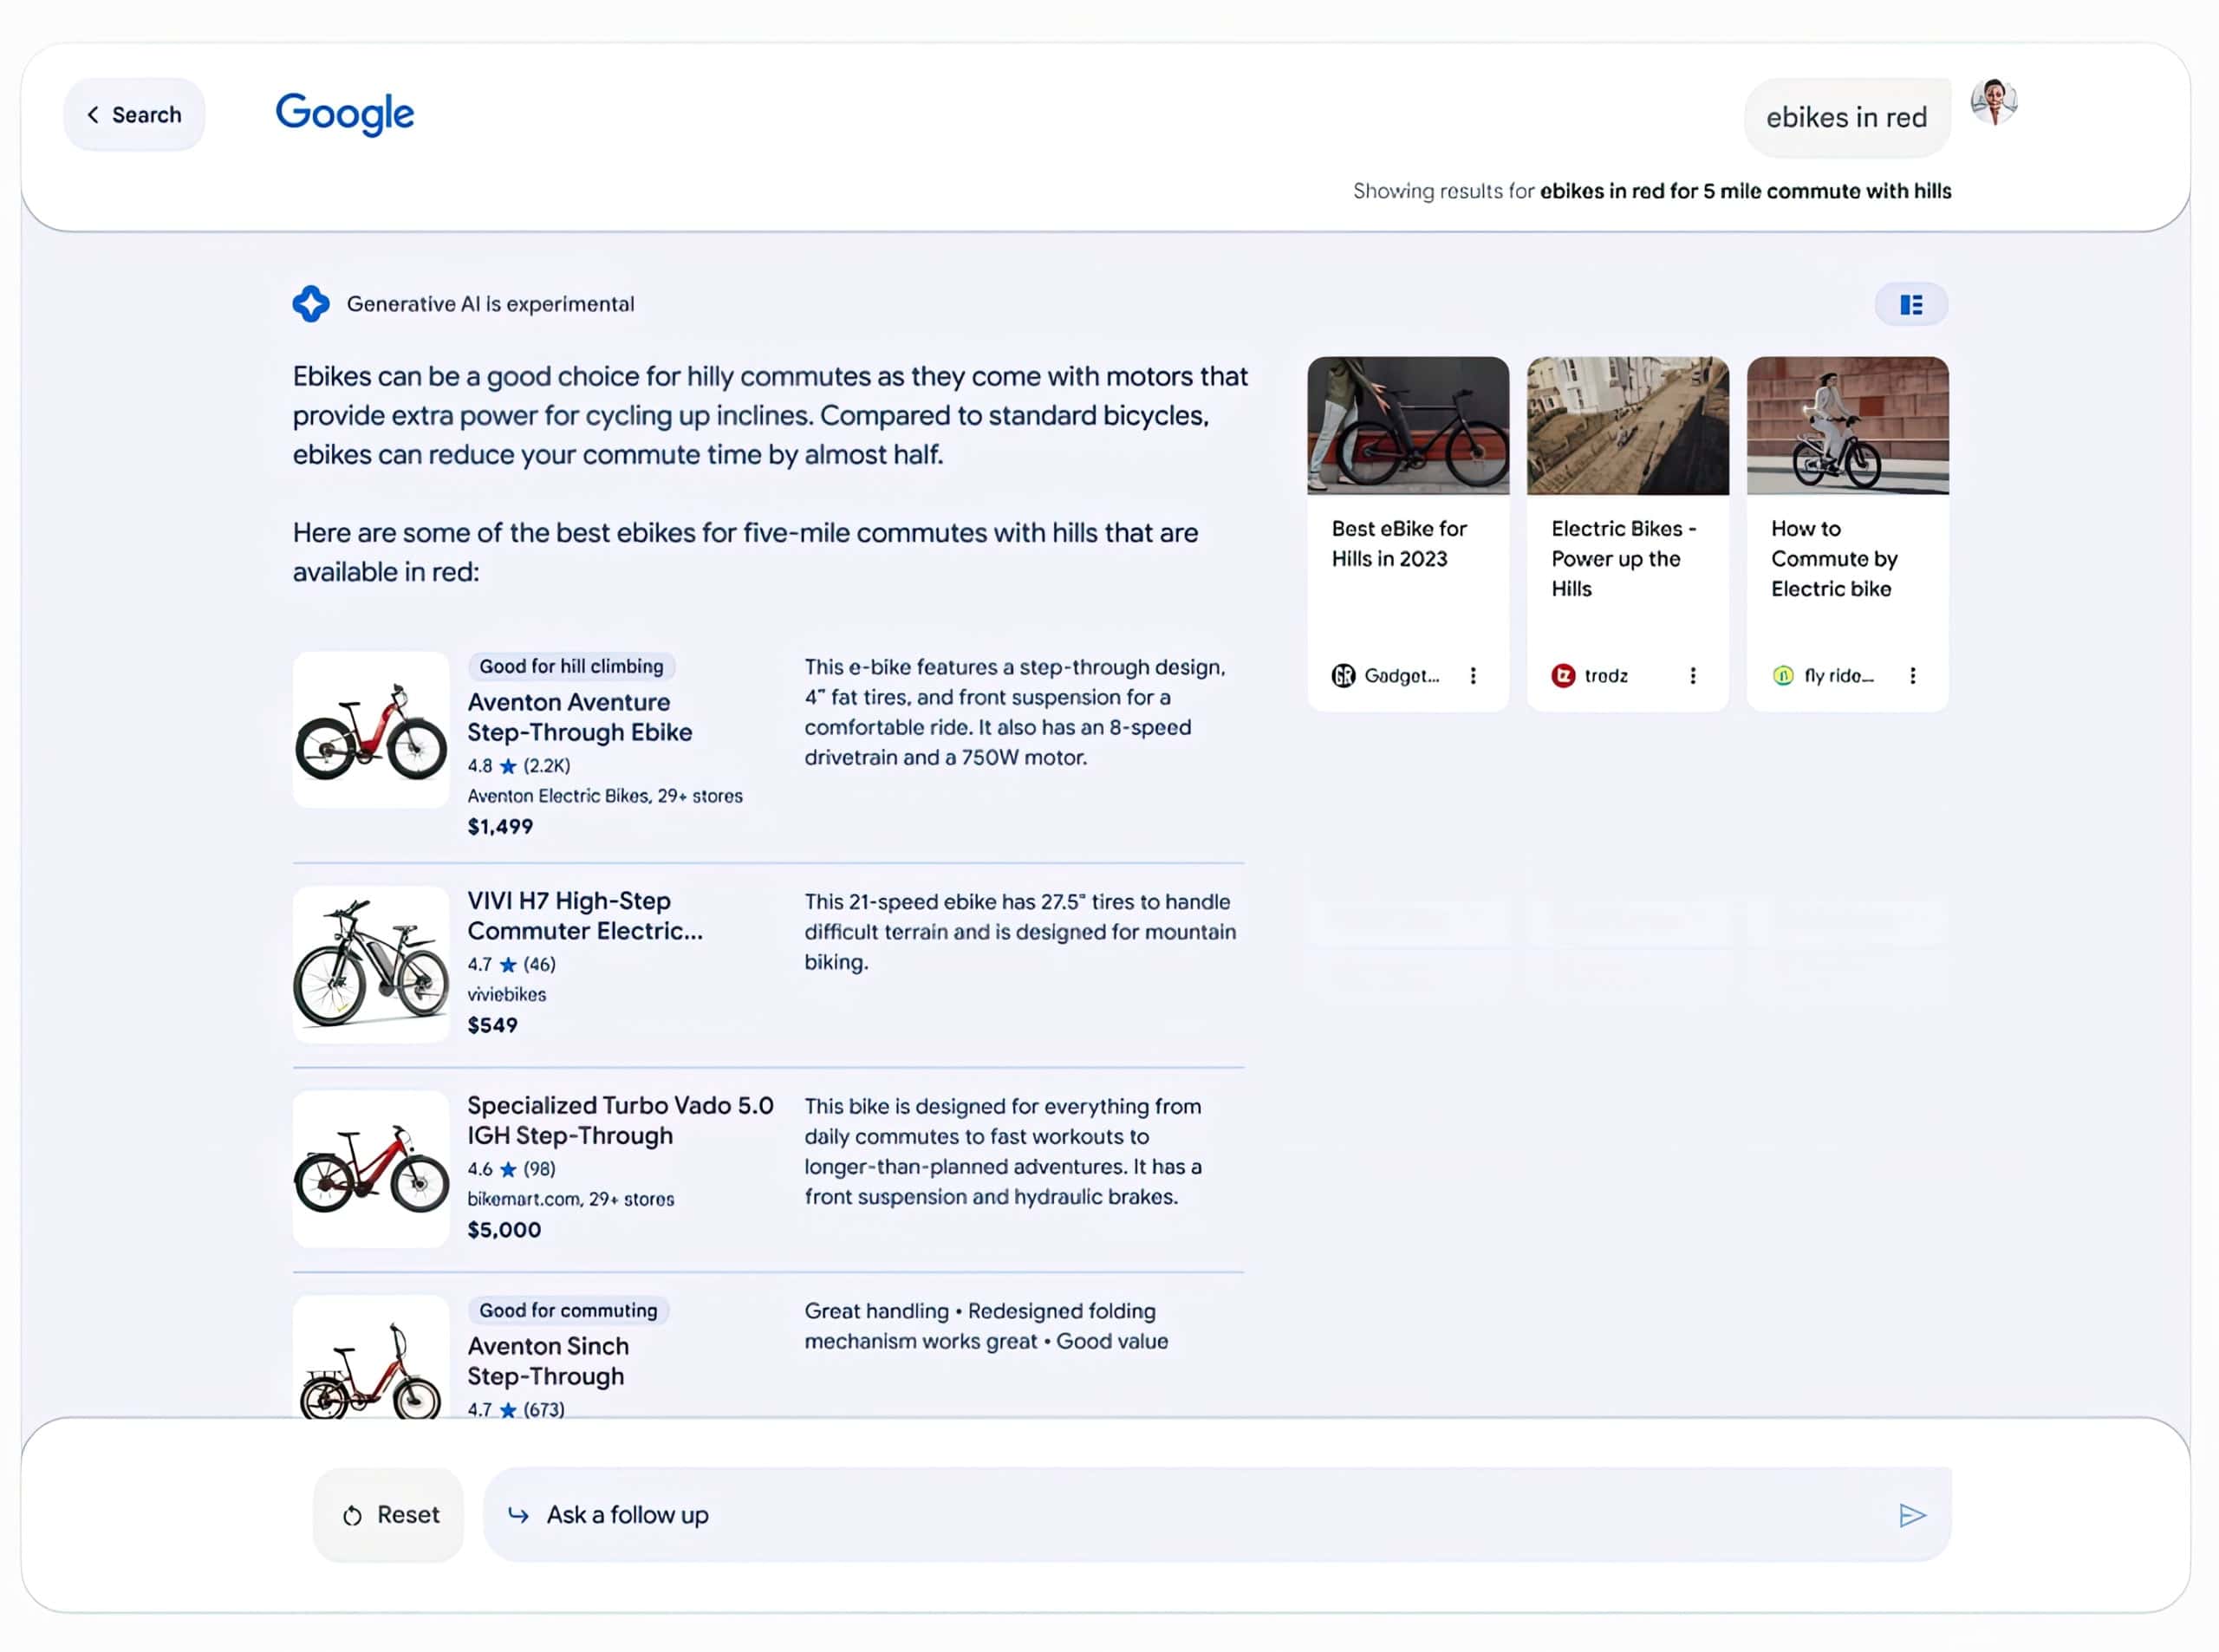
Task: Click Aventon Electric Bikes, 29+ stores
Action: pos(605,796)
